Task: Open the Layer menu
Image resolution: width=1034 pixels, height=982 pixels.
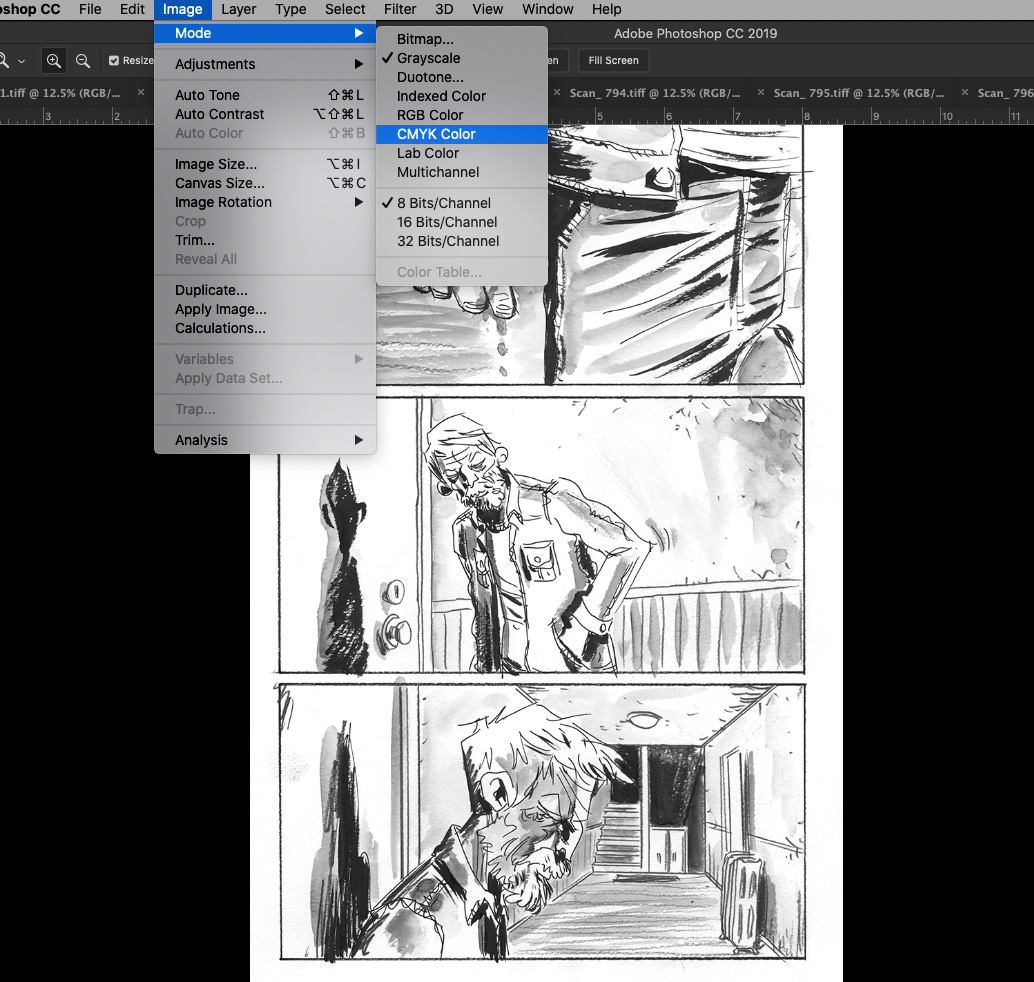Action: coord(239,9)
